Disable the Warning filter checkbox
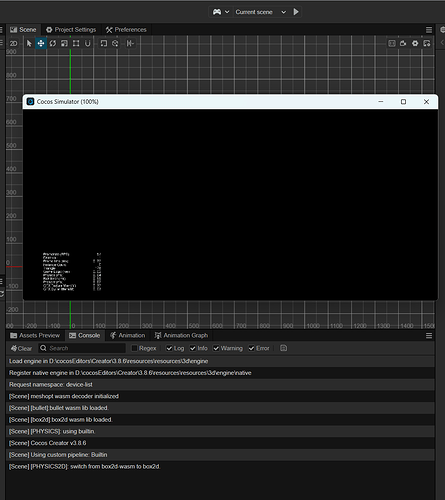 click(x=216, y=348)
